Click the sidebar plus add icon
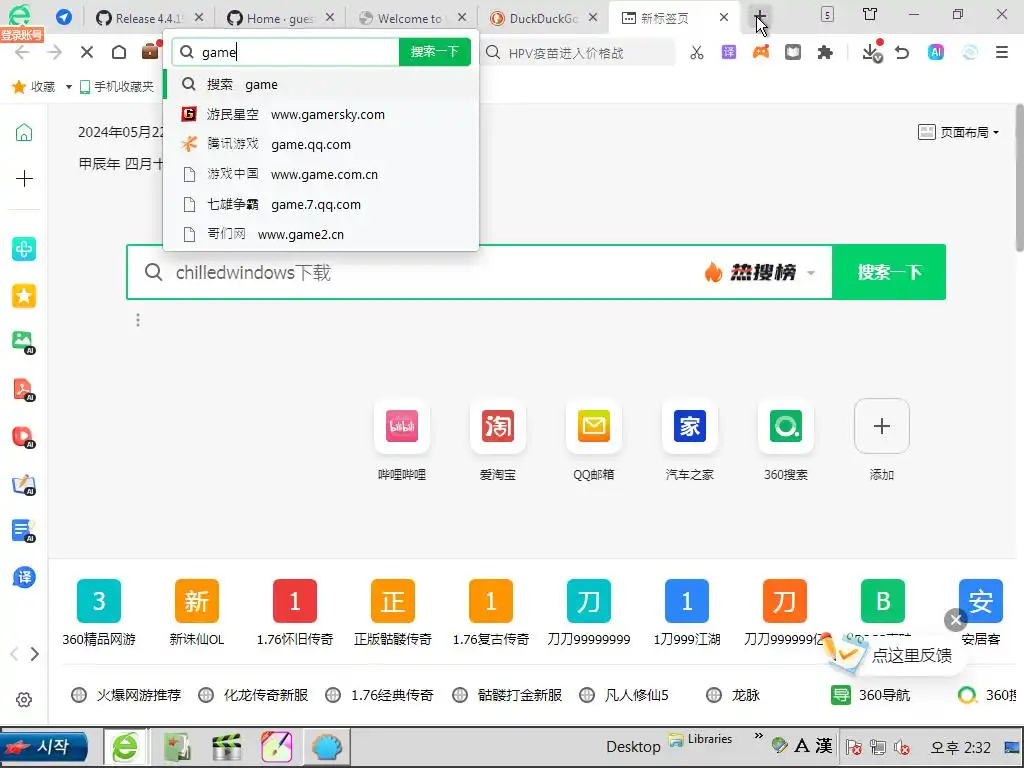 pyautogui.click(x=24, y=178)
